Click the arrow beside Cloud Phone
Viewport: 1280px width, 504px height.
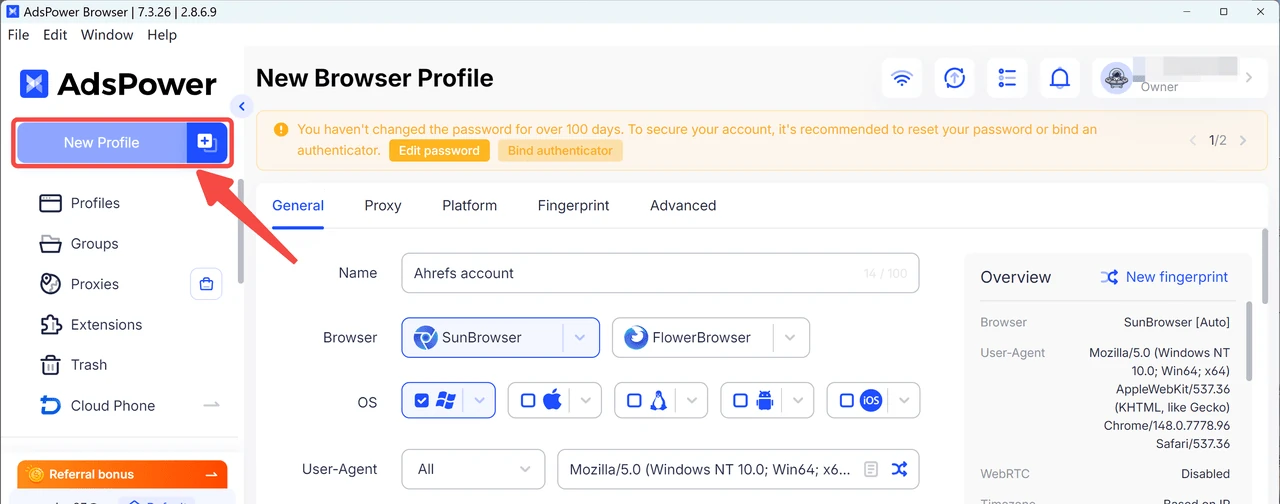pyautogui.click(x=211, y=405)
